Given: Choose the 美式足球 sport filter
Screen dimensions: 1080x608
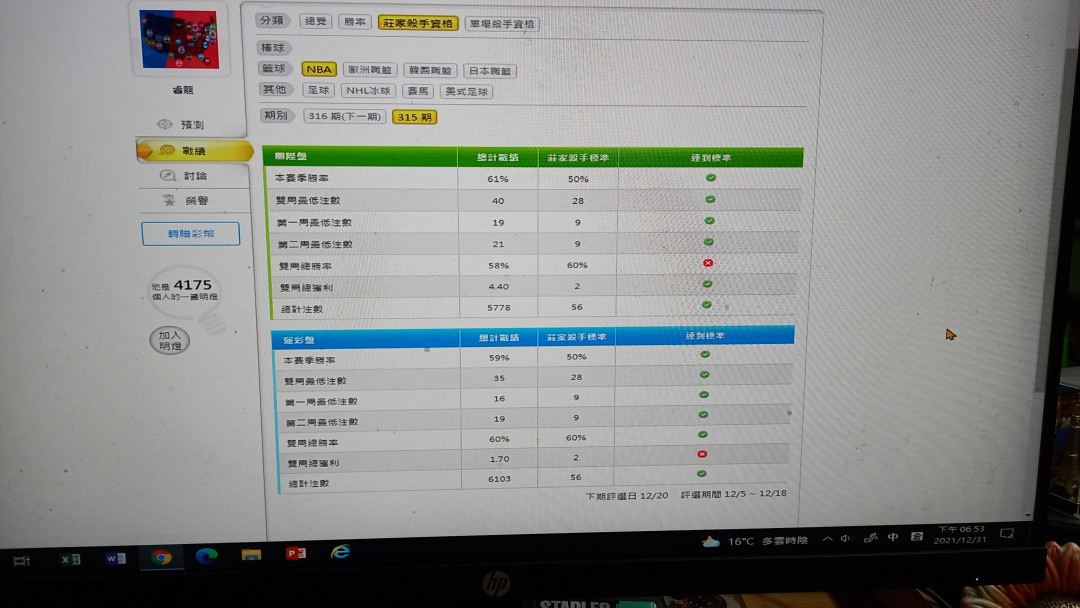Looking at the screenshot, I should coord(466,92).
